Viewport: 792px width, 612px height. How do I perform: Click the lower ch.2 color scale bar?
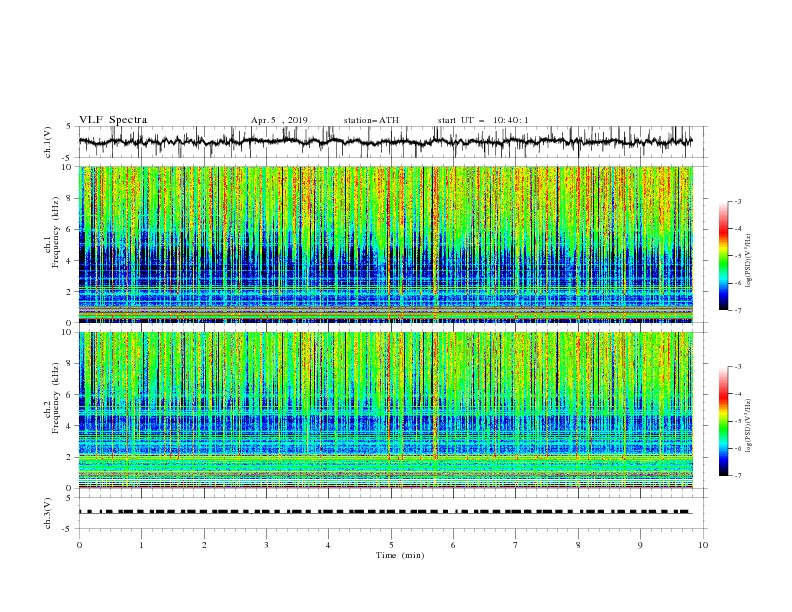click(x=724, y=421)
